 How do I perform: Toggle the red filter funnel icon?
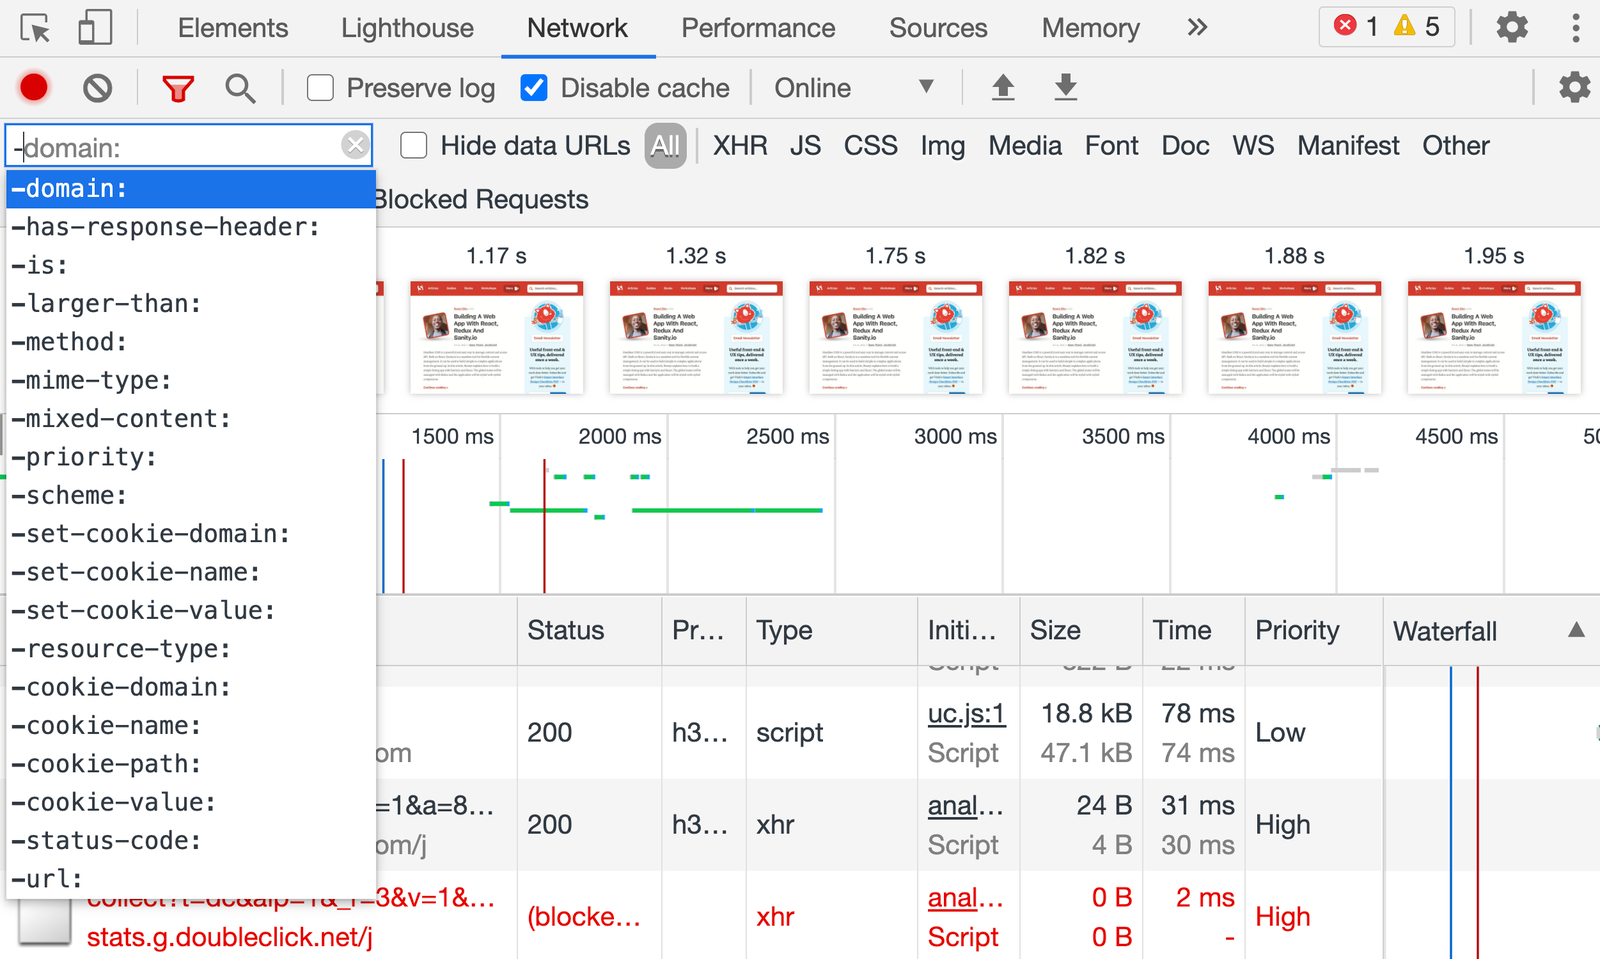(x=178, y=89)
